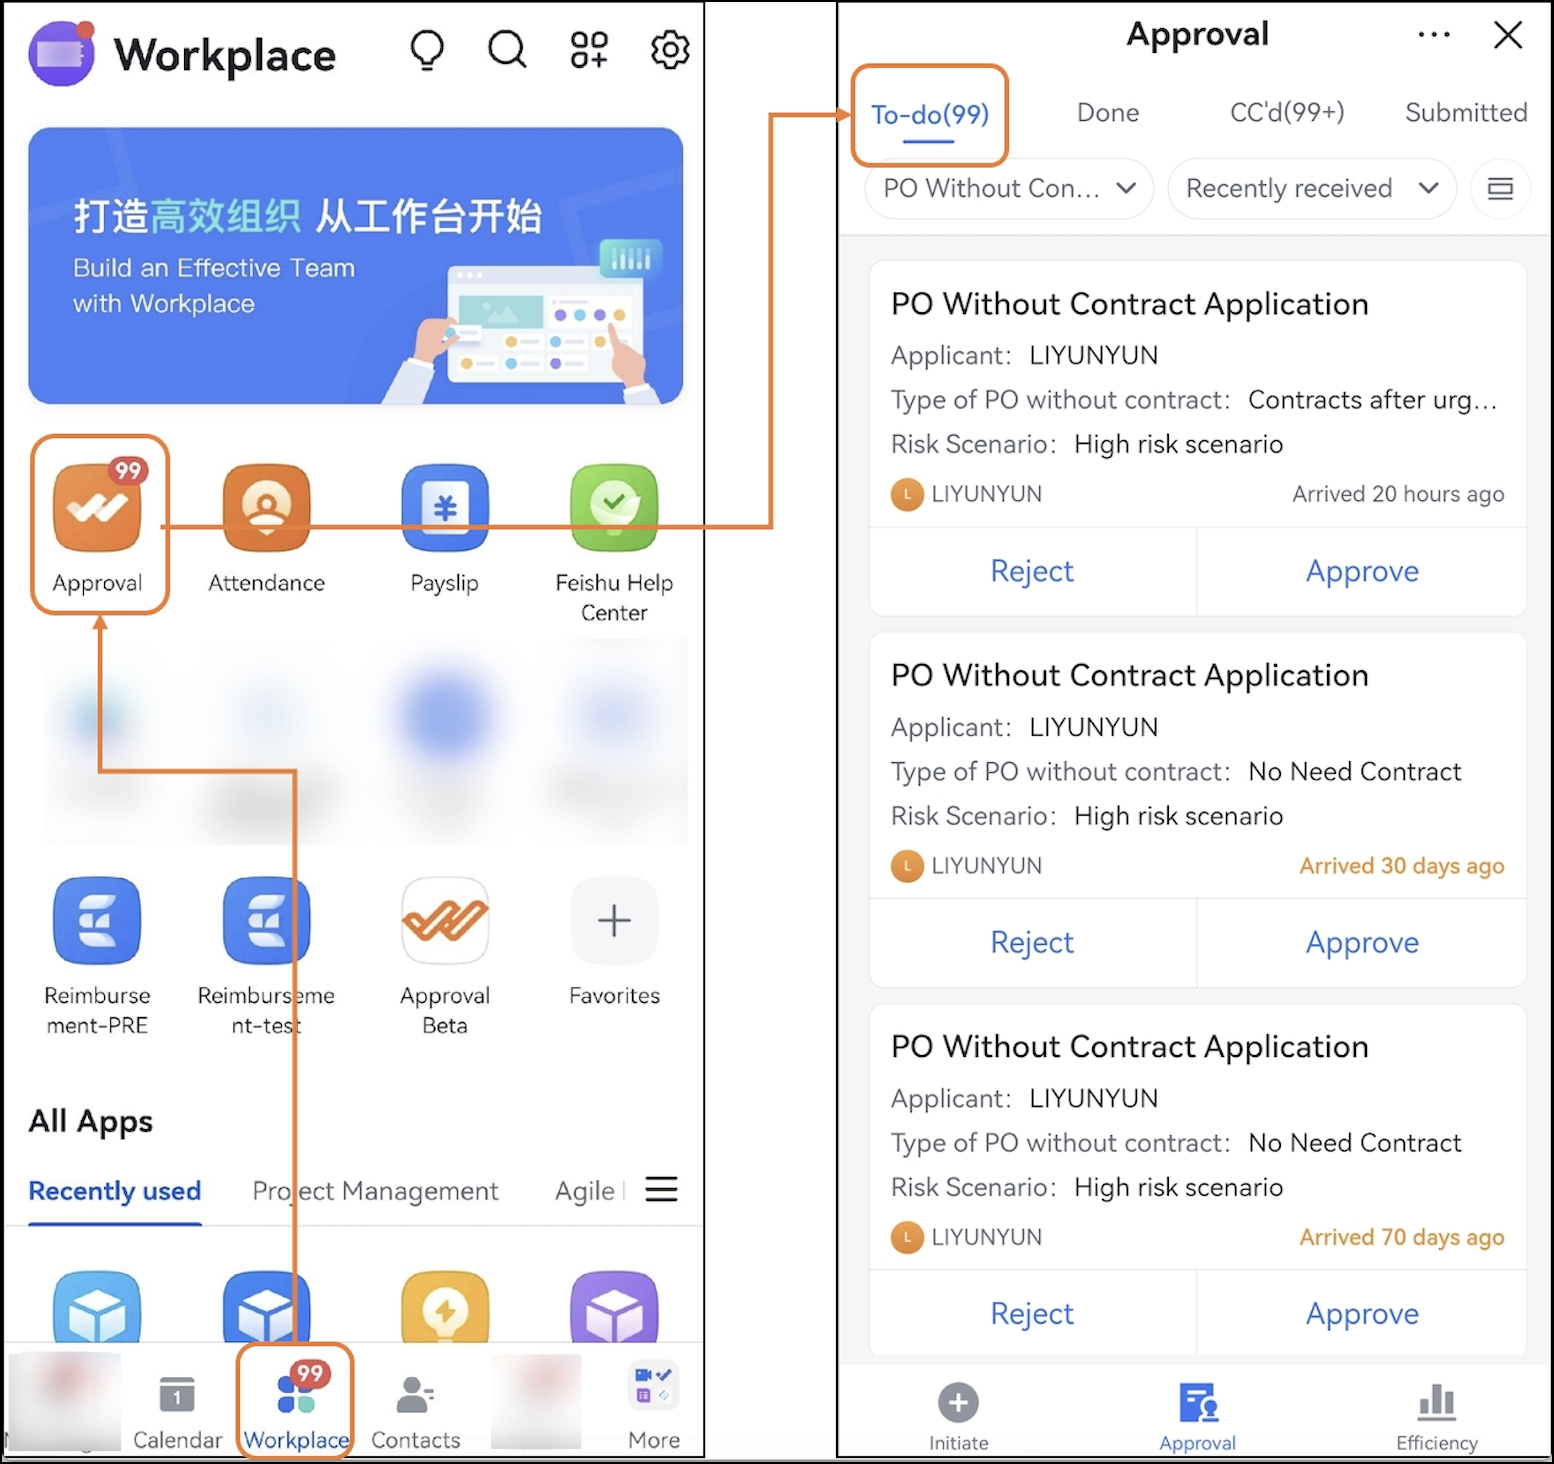Tap 'Arrived 20 hours ago' text
The height and width of the screenshot is (1464, 1554).
click(1398, 494)
